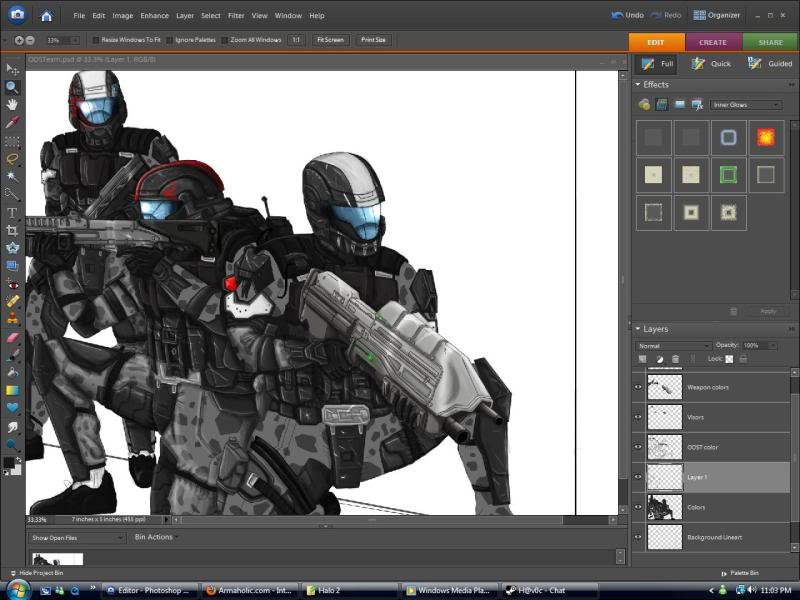Hide the ODST color layer
Image resolution: width=800 pixels, height=600 pixels.
pyautogui.click(x=638, y=447)
